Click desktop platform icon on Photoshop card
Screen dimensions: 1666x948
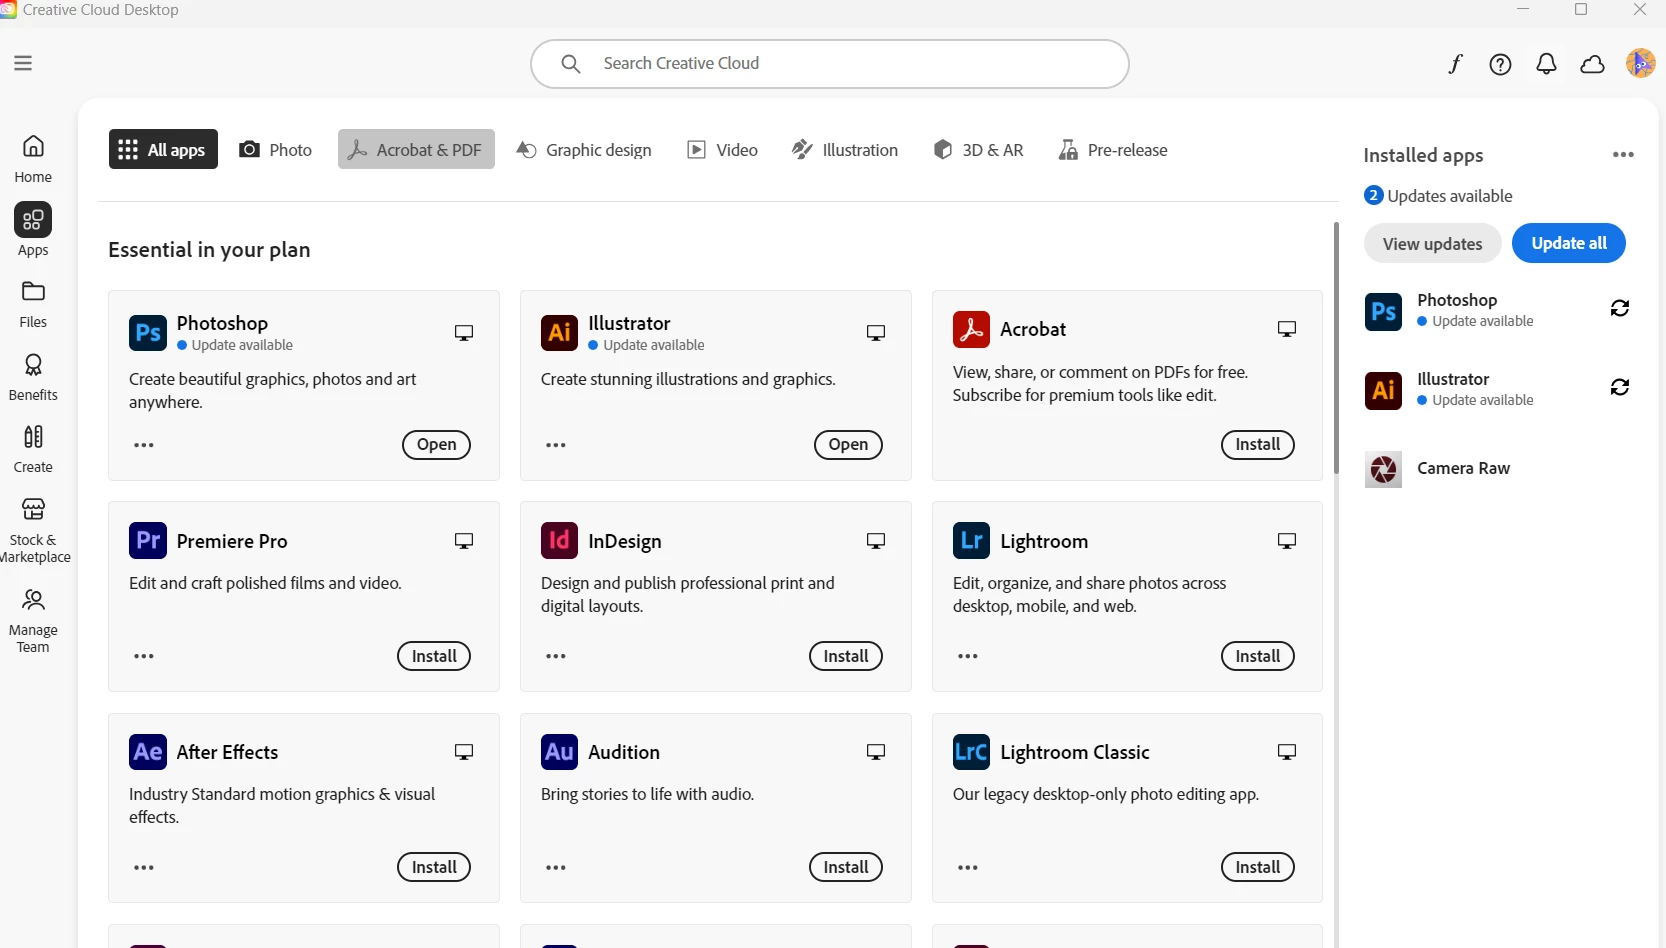(x=464, y=333)
